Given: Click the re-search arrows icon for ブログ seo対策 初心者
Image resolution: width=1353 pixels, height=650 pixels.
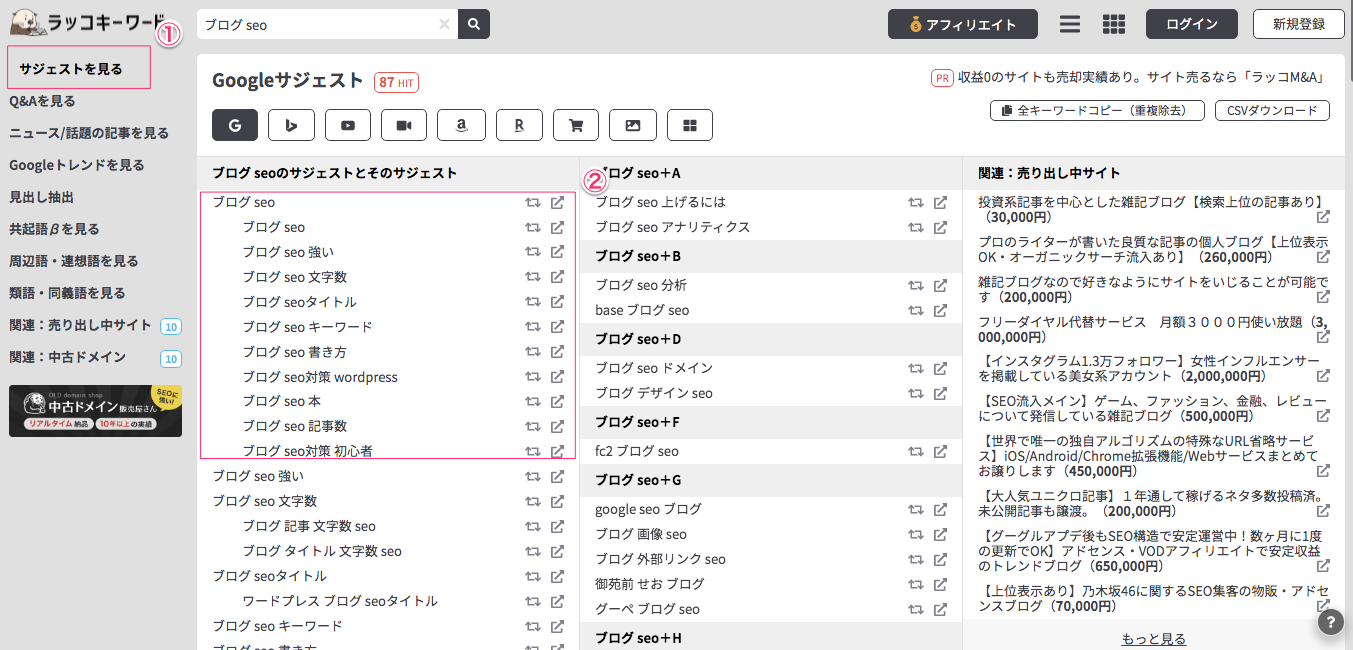Looking at the screenshot, I should 533,452.
